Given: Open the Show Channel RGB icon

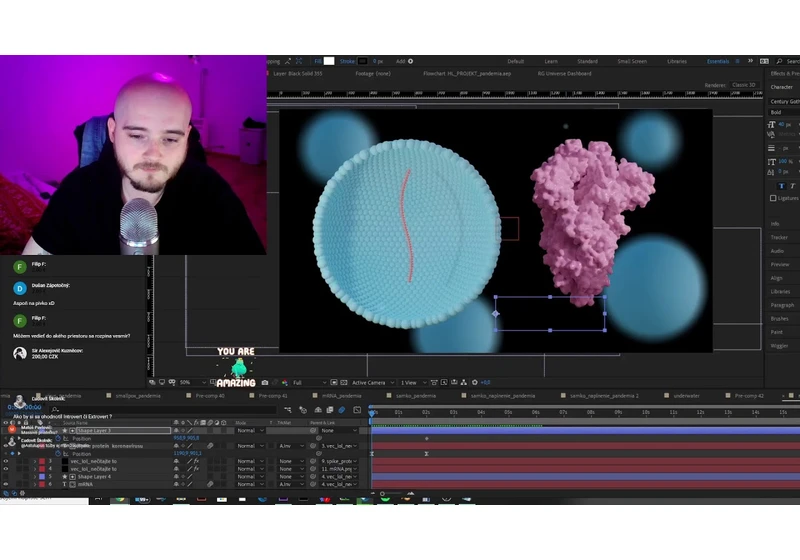Looking at the screenshot, I should point(285,382).
